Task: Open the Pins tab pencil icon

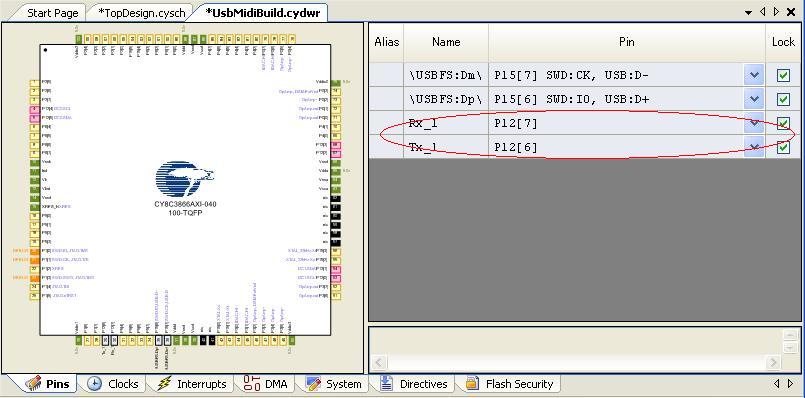Action: [x=33, y=384]
